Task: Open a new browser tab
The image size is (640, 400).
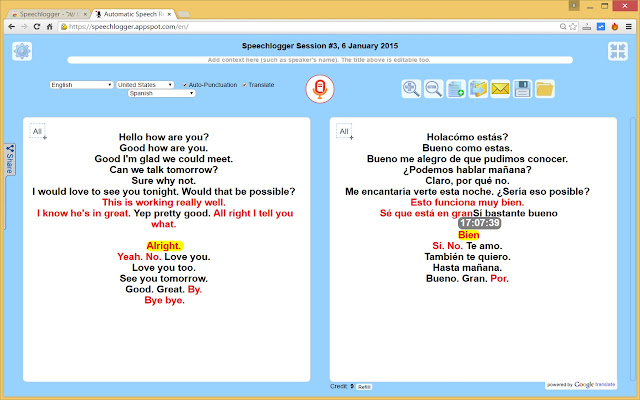Action: pyautogui.click(x=184, y=15)
